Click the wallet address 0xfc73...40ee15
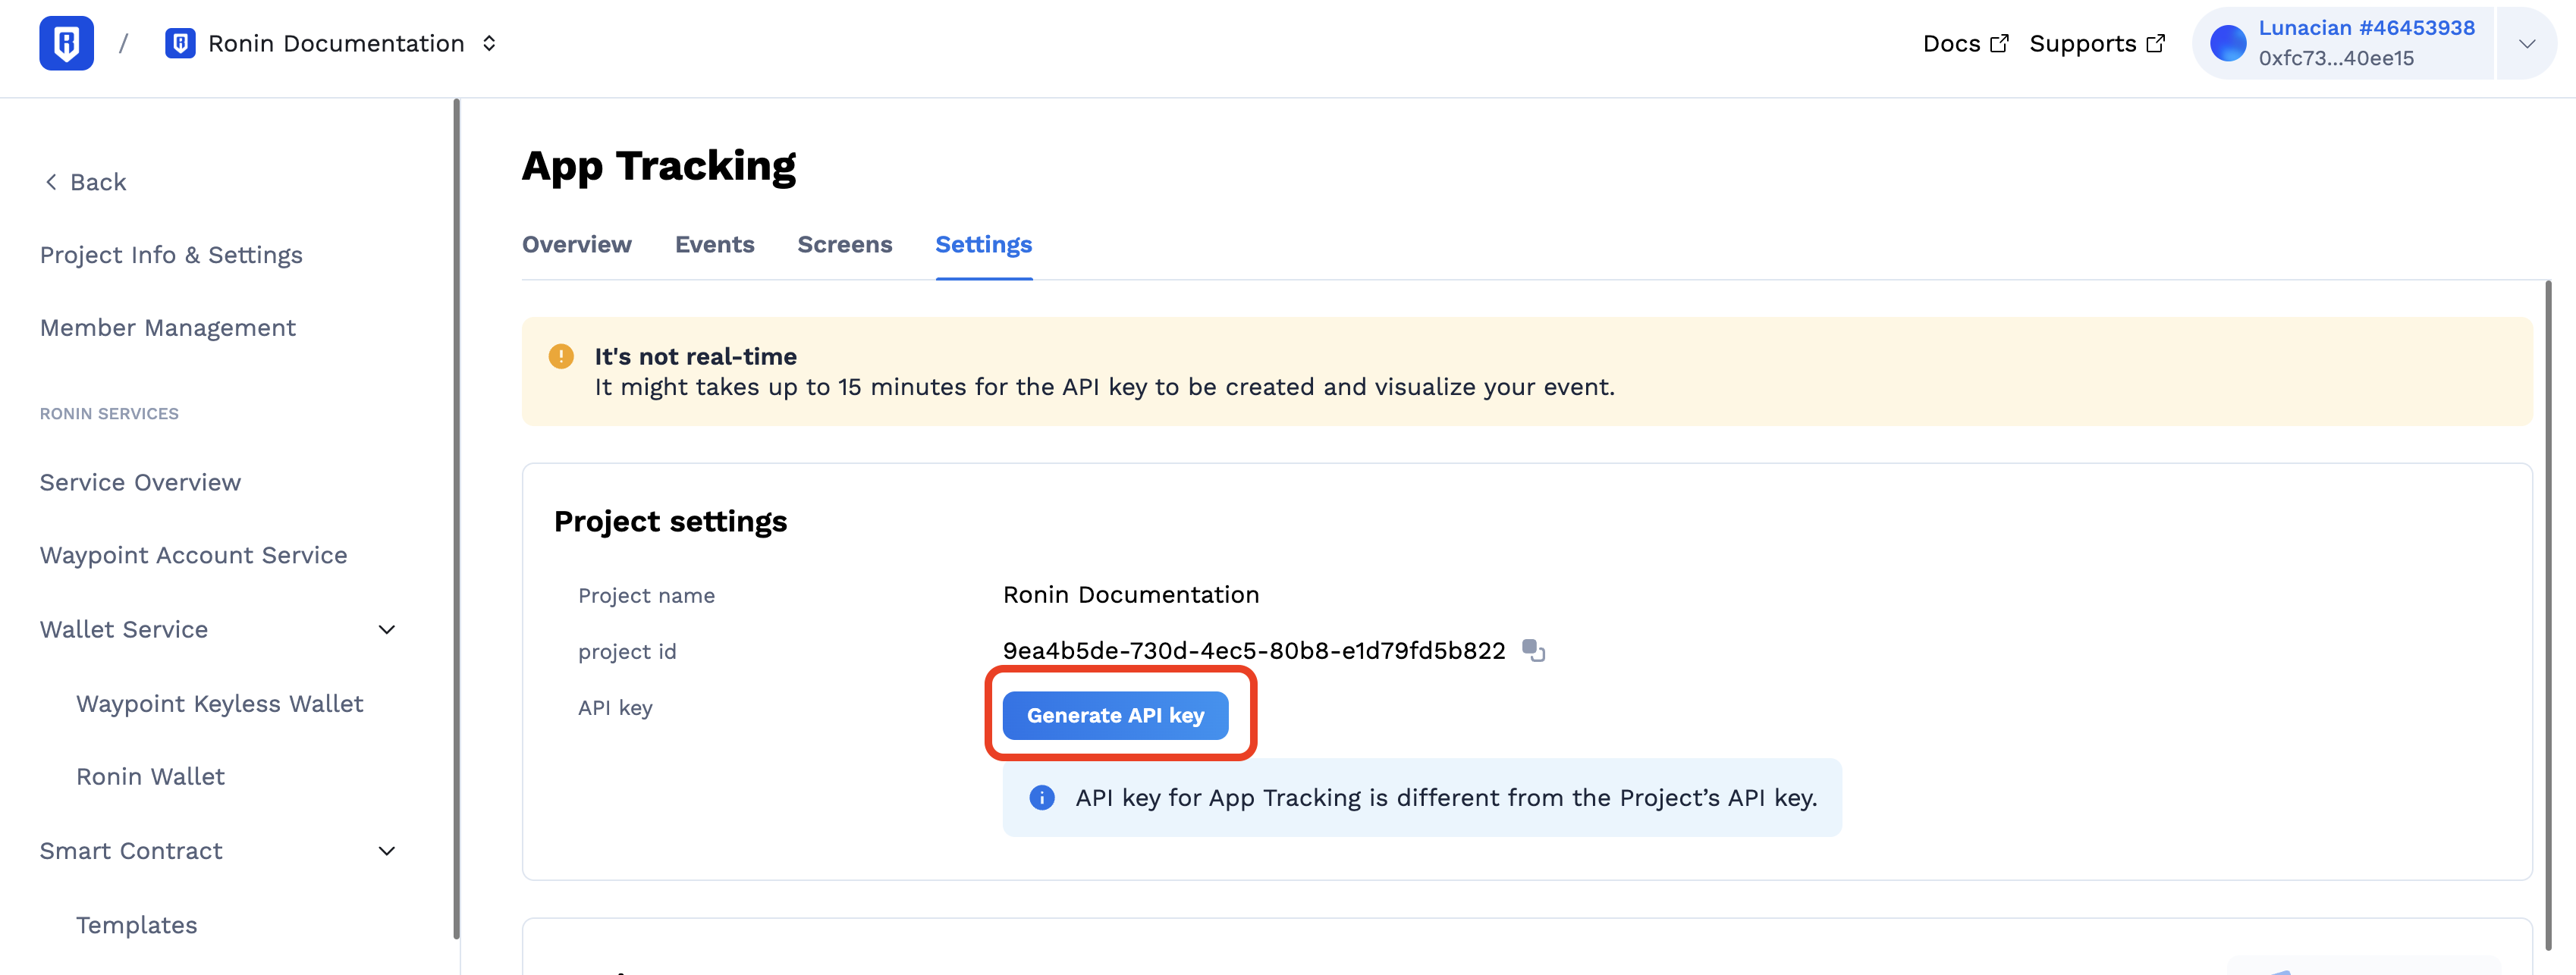The height and width of the screenshot is (975, 2576). click(2336, 58)
